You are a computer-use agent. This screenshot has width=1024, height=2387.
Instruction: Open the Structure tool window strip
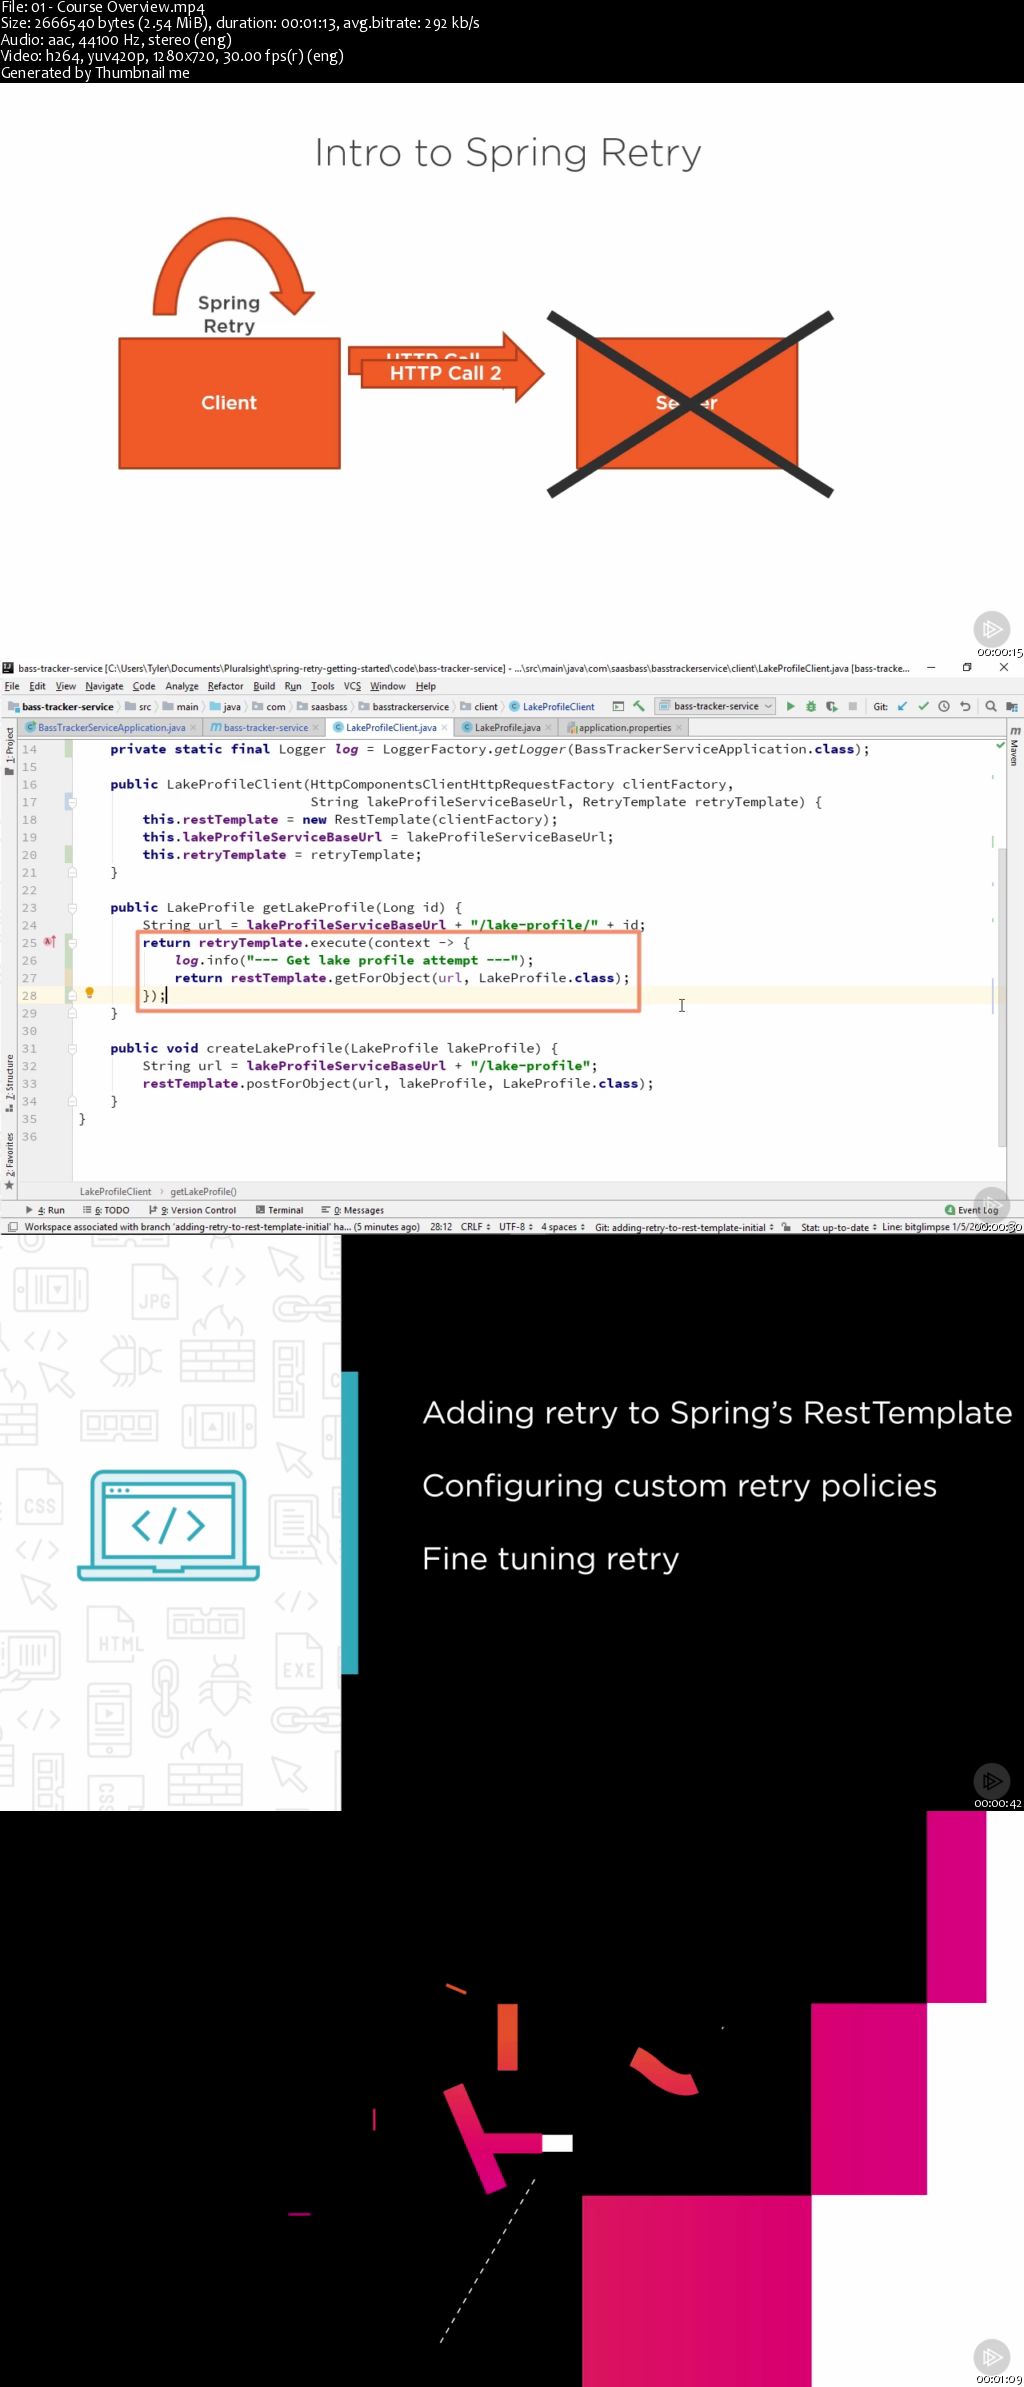(9, 1083)
